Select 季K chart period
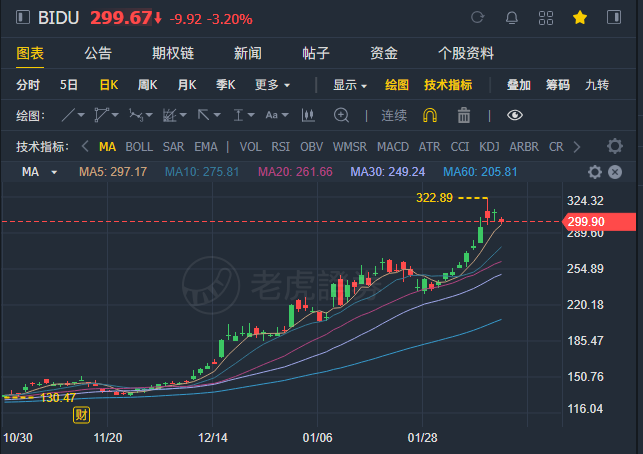 (226, 85)
